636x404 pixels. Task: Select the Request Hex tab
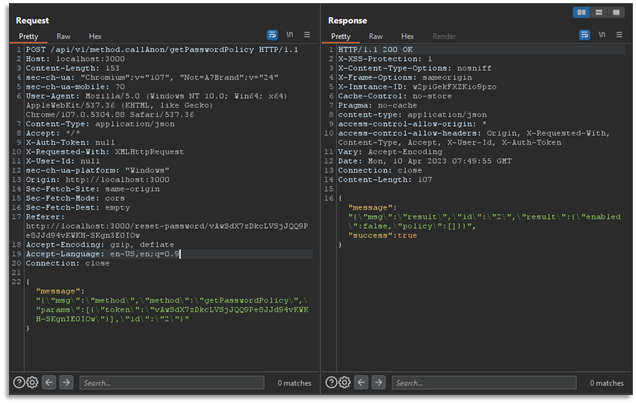(x=95, y=36)
